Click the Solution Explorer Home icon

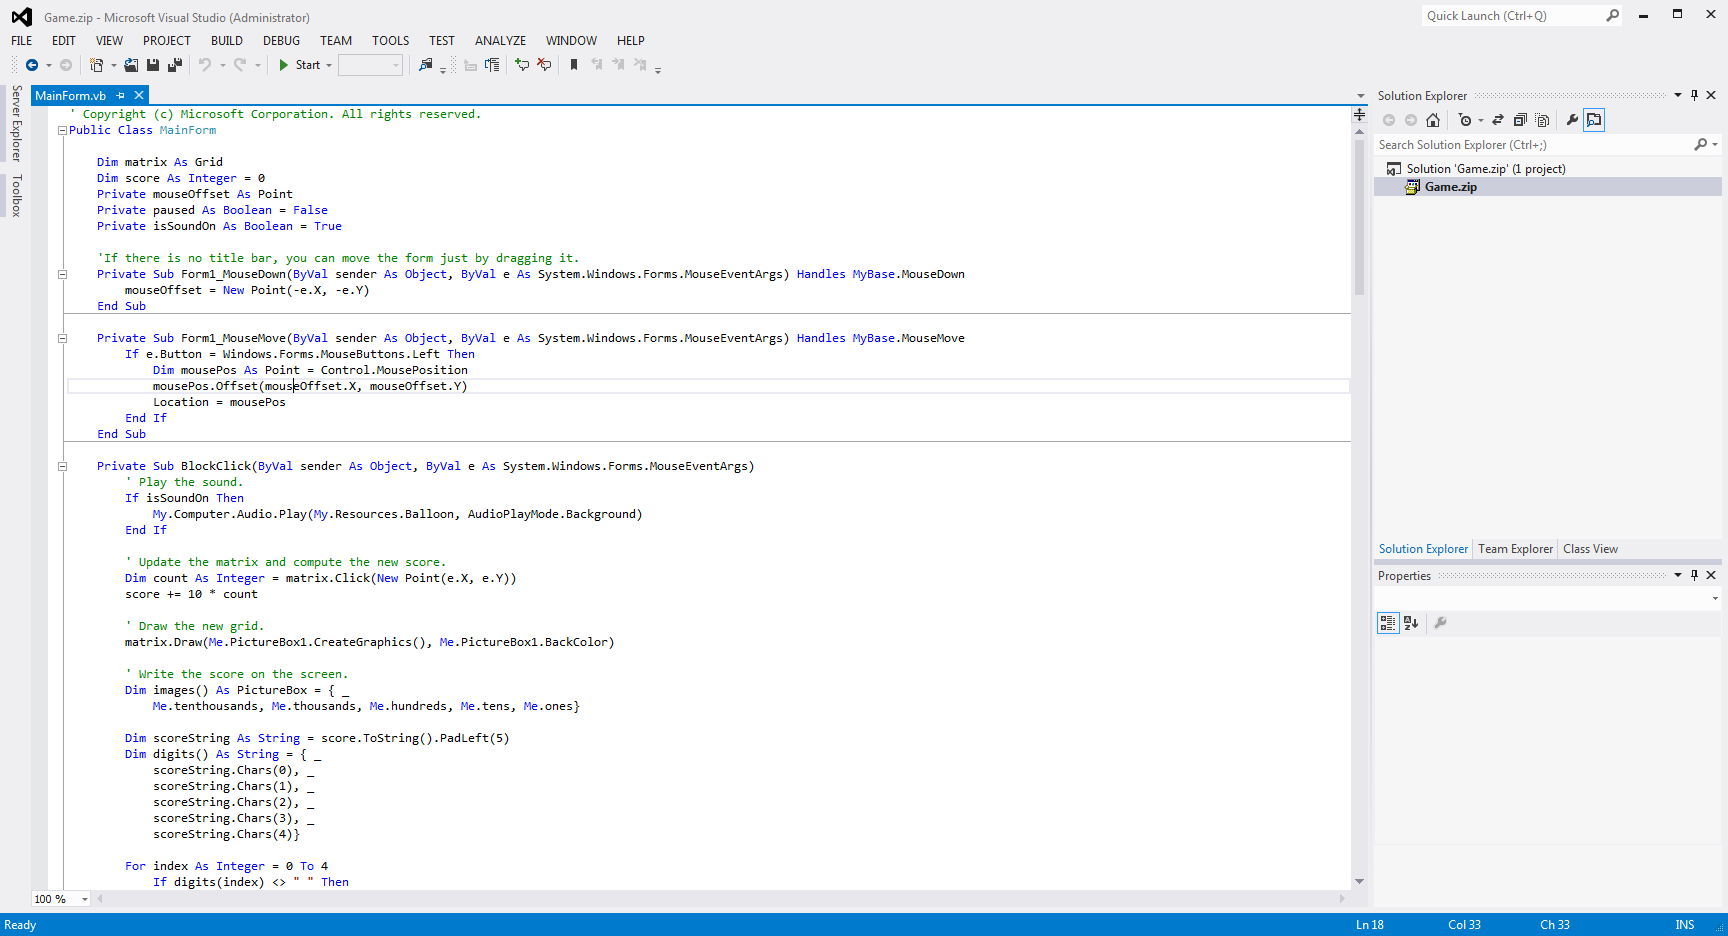point(1433,120)
